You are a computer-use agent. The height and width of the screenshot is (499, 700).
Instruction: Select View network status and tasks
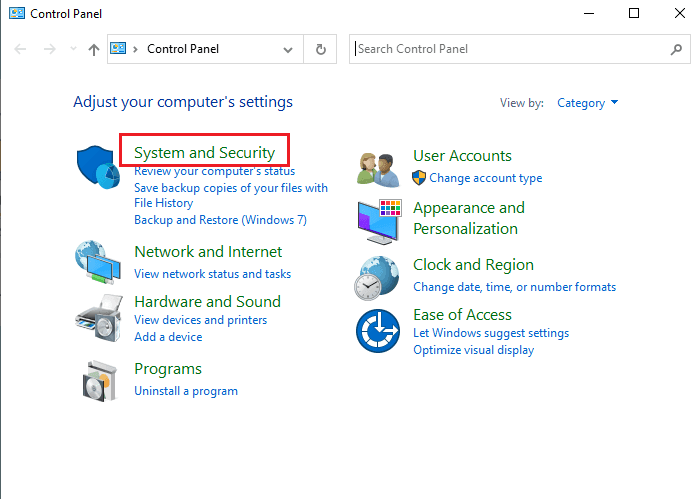click(x=212, y=274)
